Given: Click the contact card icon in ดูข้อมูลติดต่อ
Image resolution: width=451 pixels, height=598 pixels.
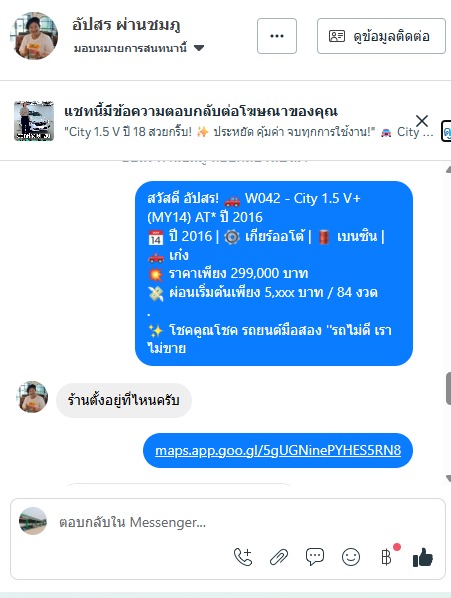Looking at the screenshot, I should (337, 36).
